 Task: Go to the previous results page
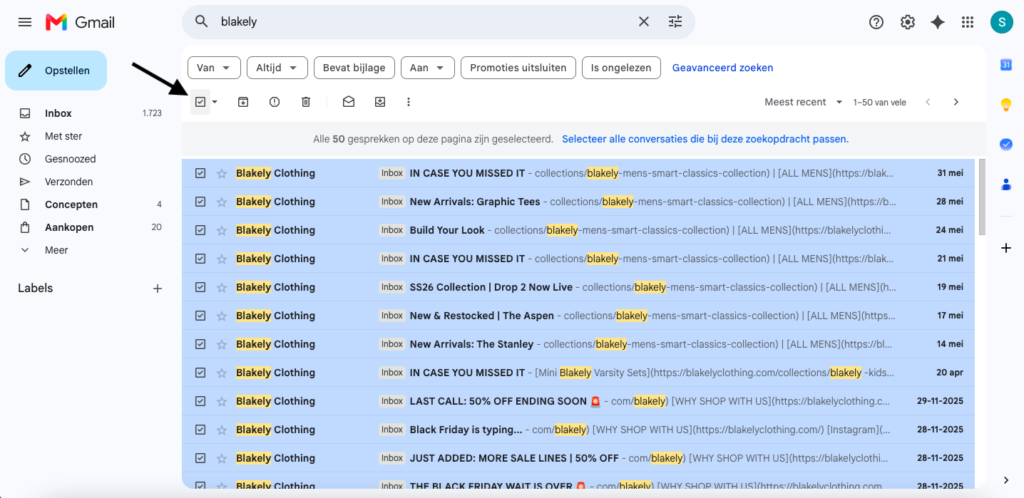coord(927,102)
